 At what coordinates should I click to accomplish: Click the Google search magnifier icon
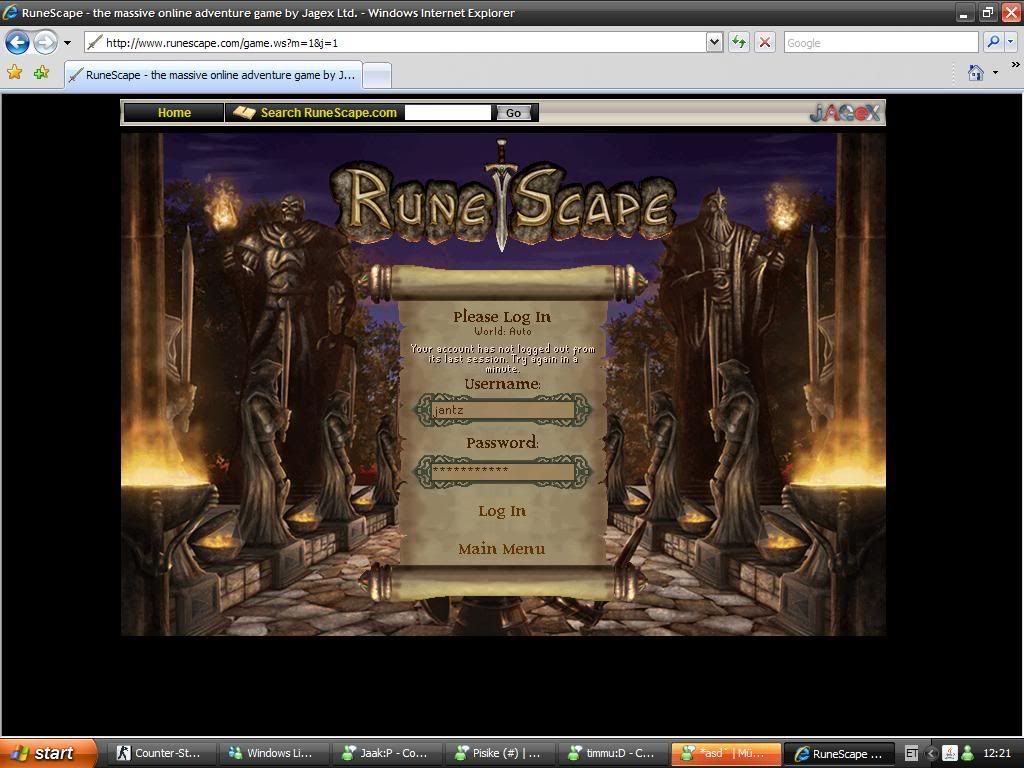coord(993,42)
